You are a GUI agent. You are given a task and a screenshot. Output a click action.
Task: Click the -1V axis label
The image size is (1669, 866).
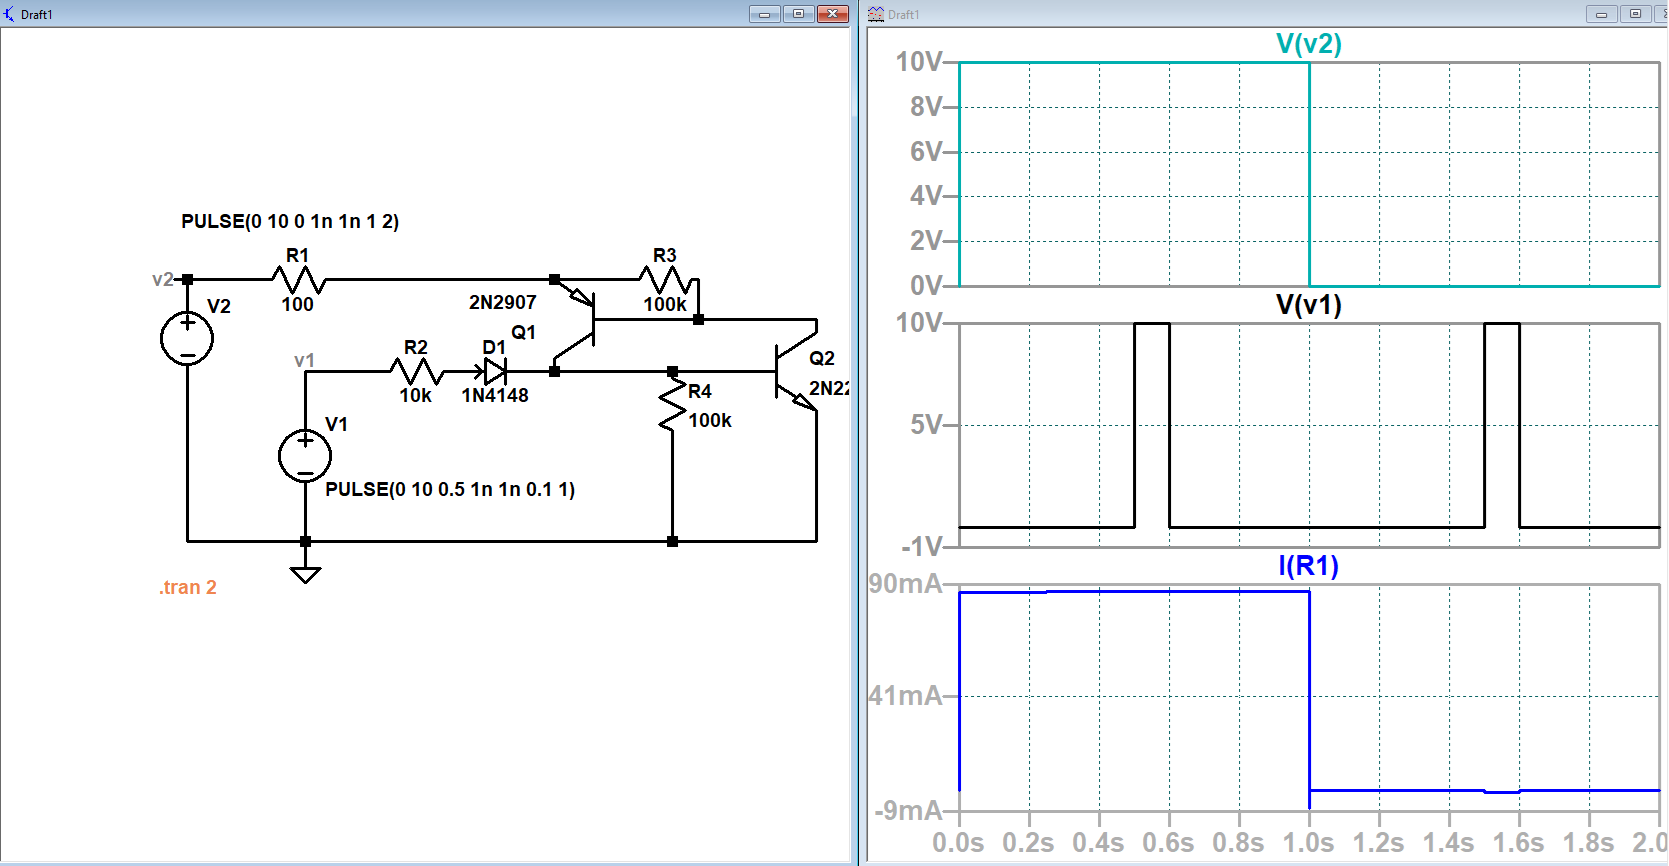(922, 547)
